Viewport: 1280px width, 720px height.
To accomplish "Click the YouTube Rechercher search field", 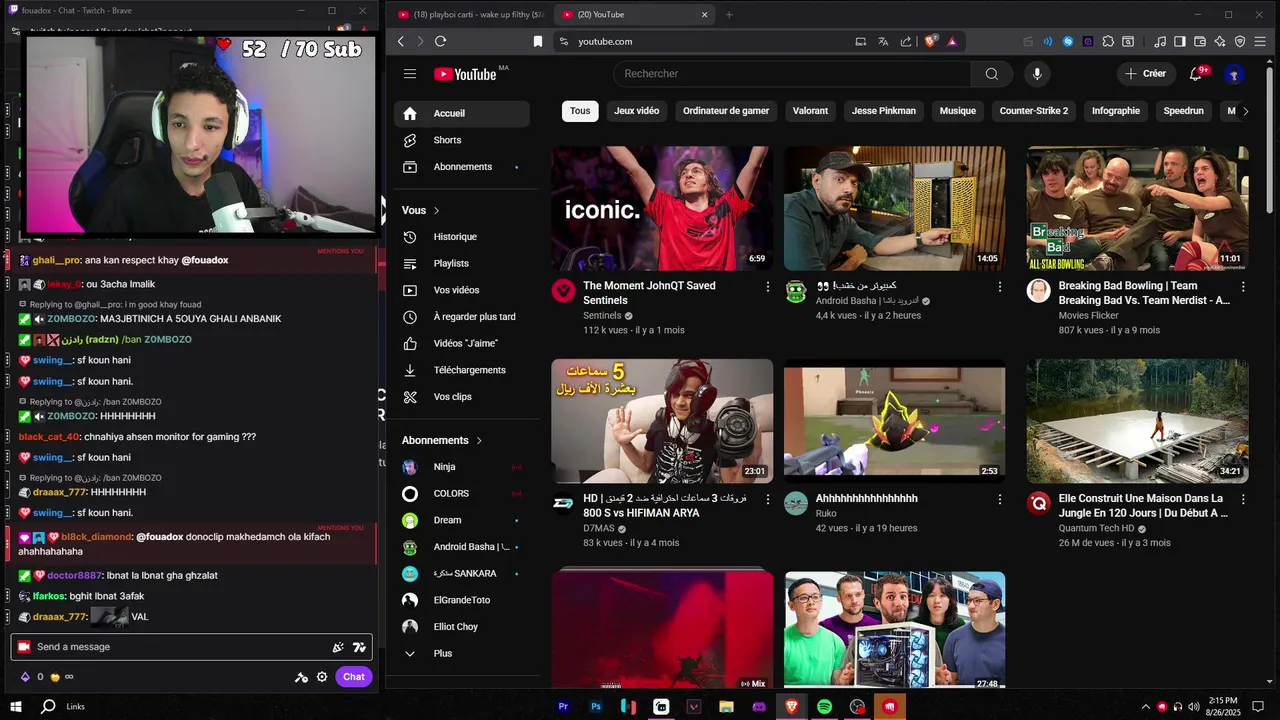I will [792, 74].
